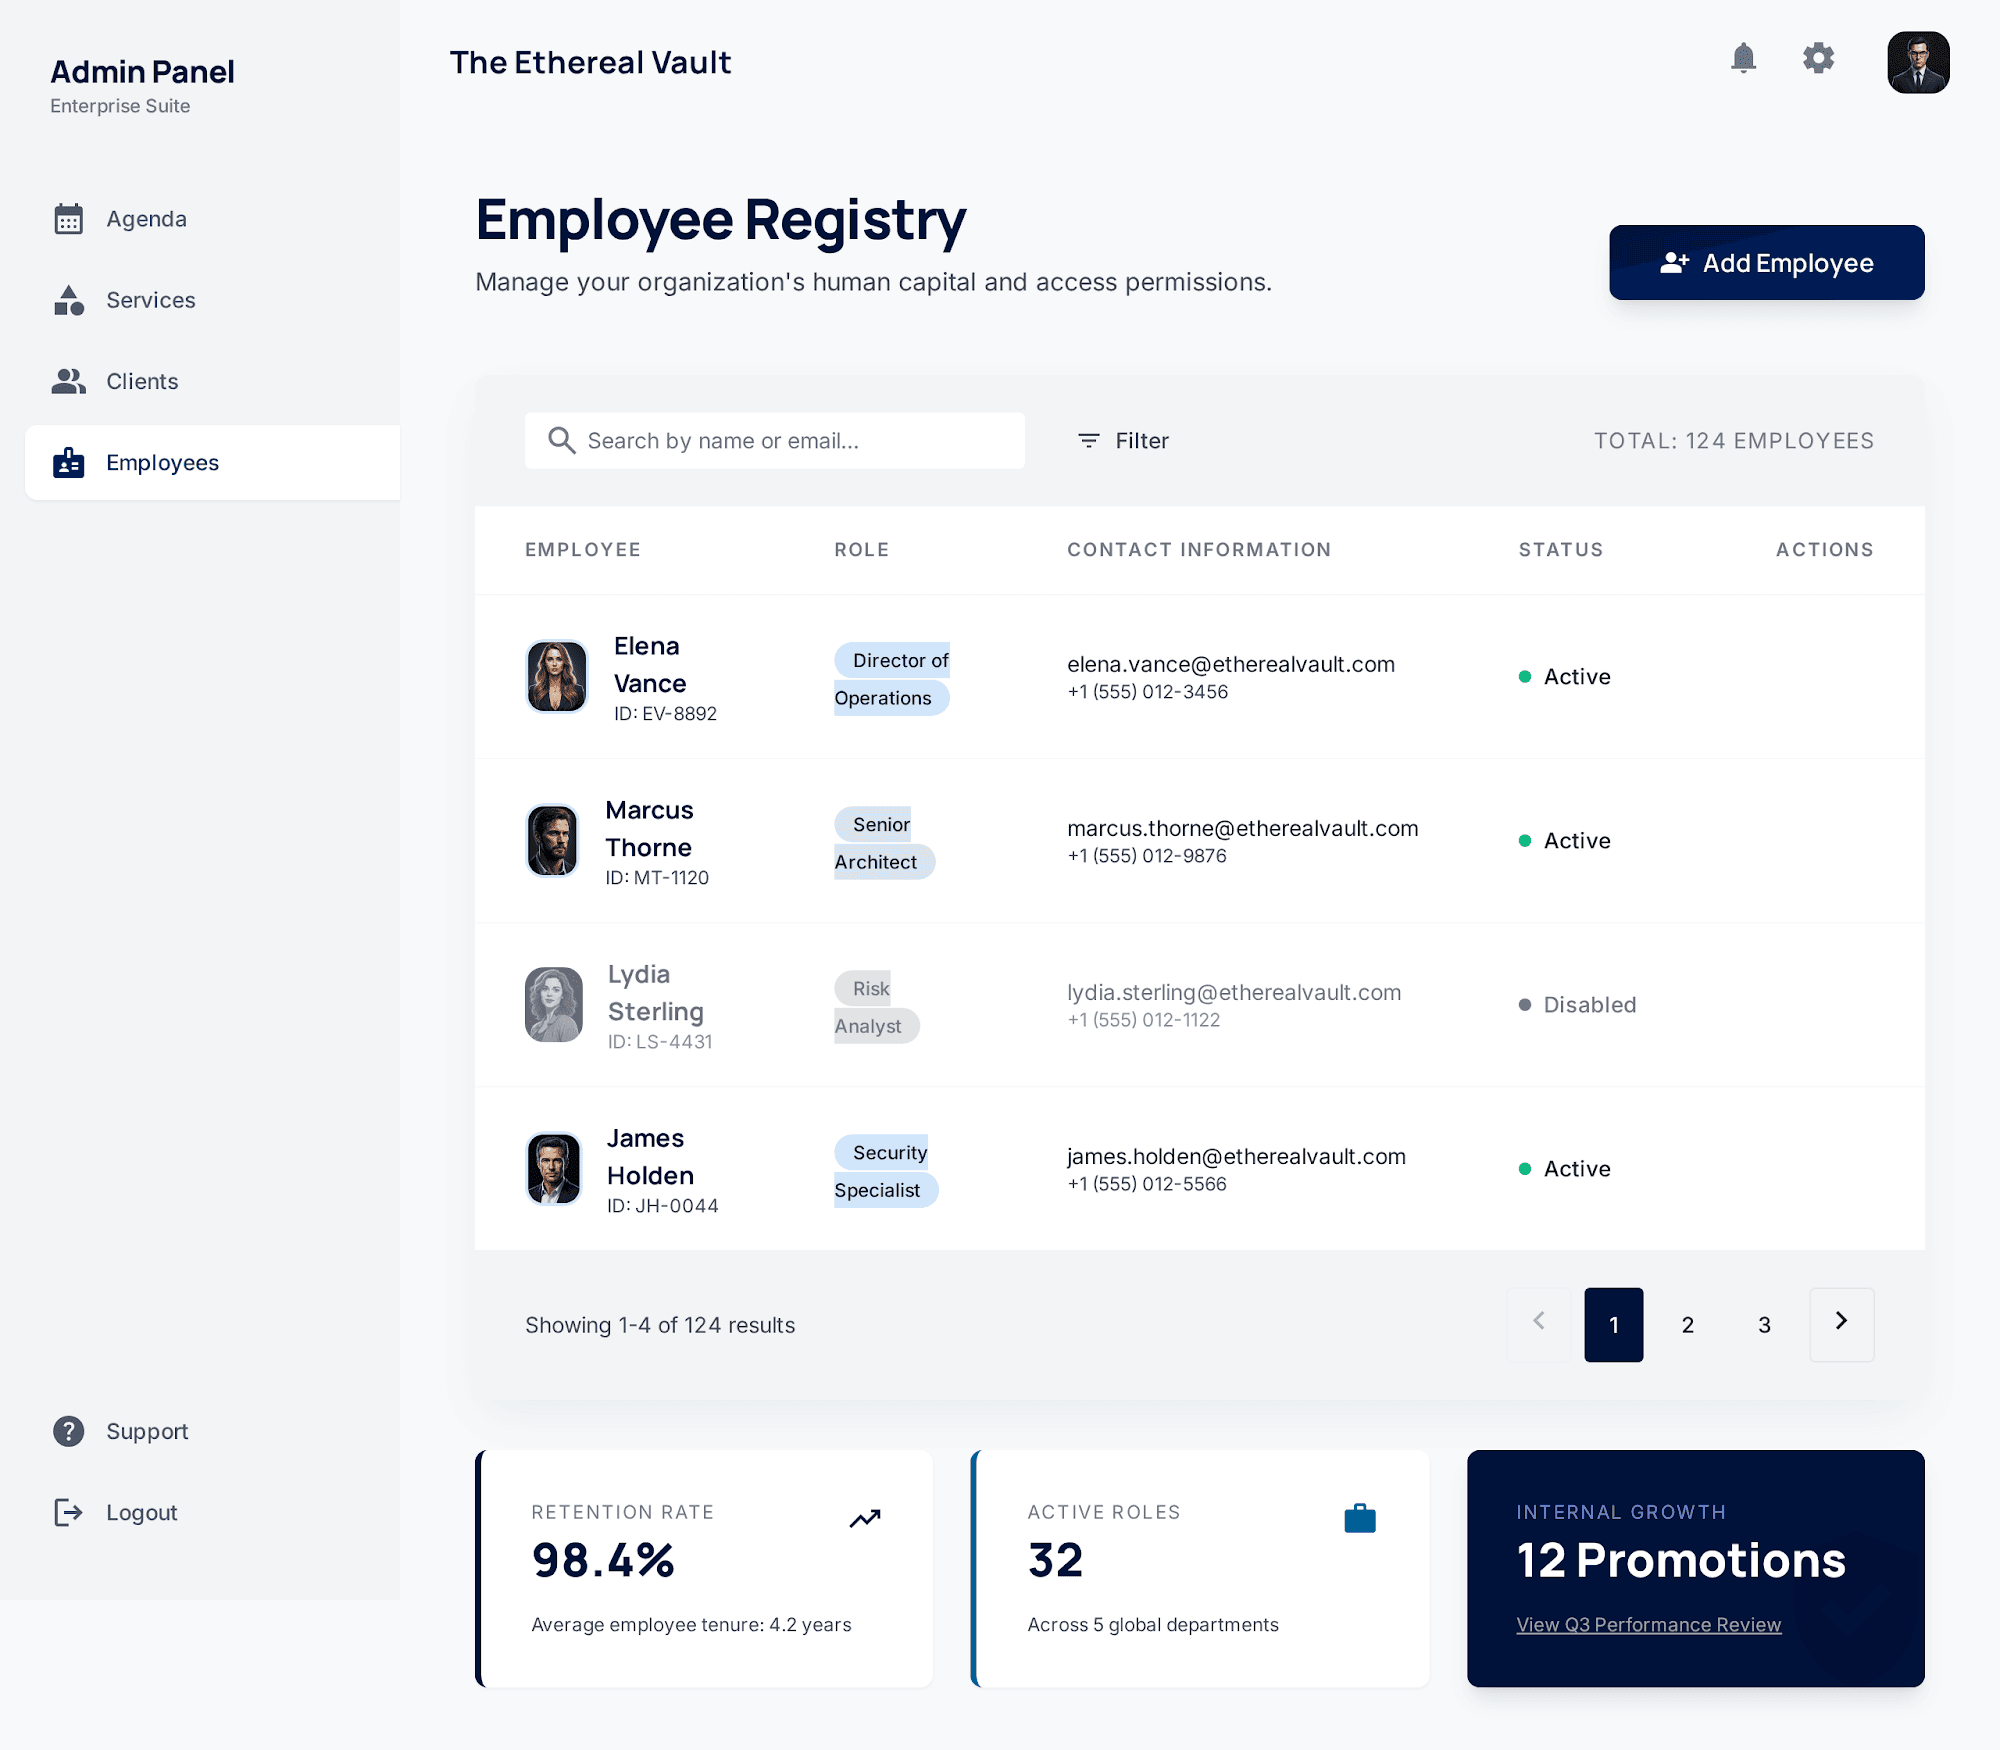Go to page 3 of results
This screenshot has height=1750, width=2000.
(x=1764, y=1325)
